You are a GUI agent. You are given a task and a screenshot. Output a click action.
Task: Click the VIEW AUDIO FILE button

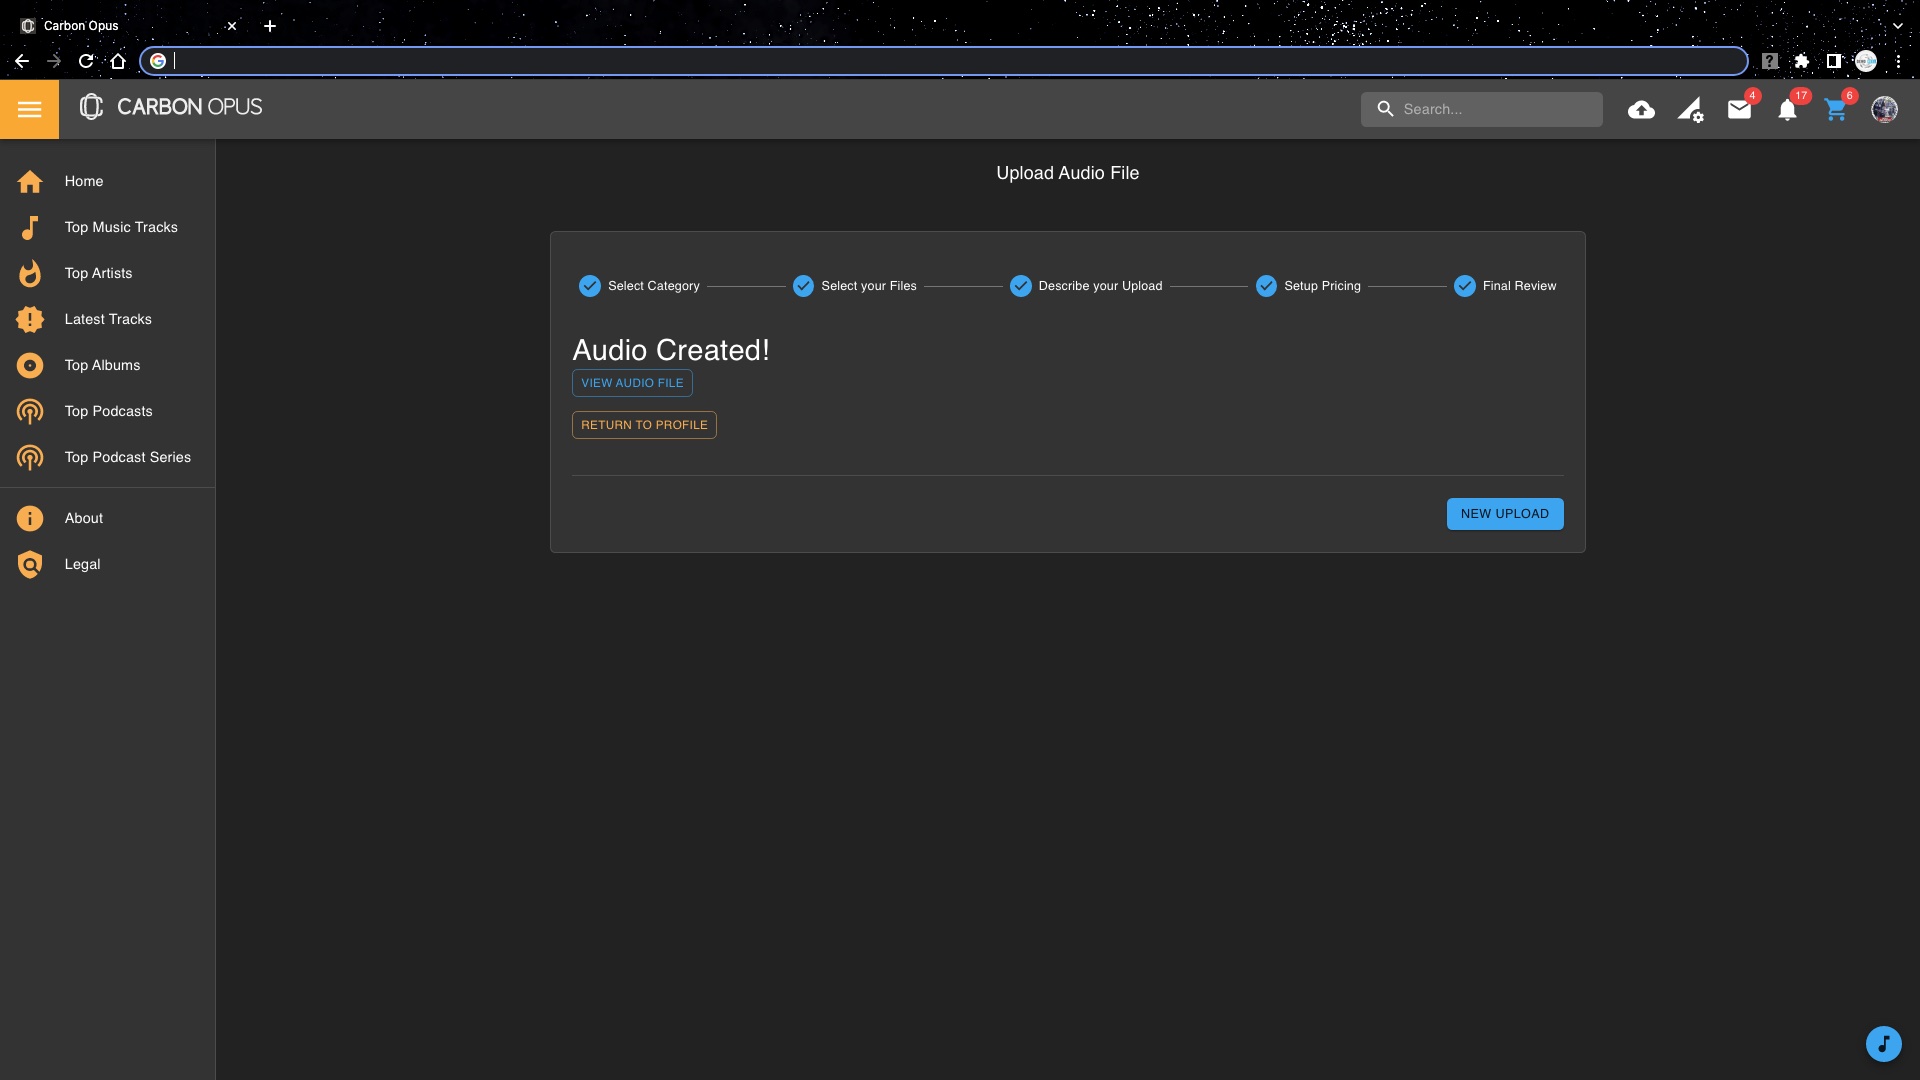pyautogui.click(x=632, y=383)
